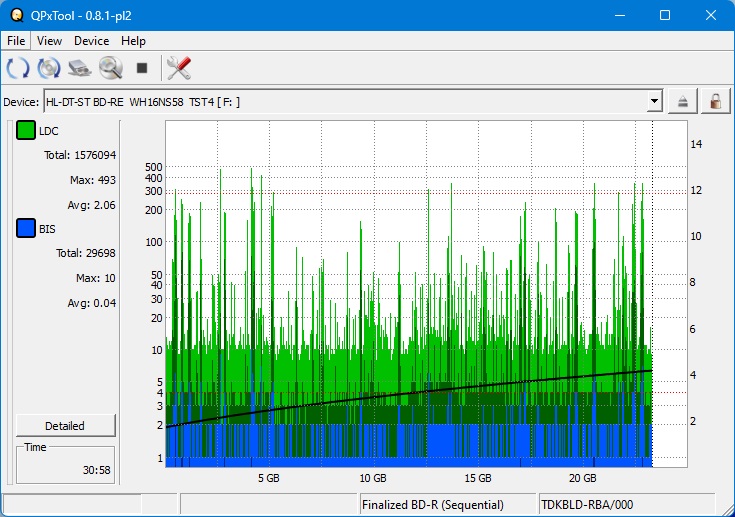Click the drive scanner device icon
This screenshot has height=517, width=735.
coord(80,68)
